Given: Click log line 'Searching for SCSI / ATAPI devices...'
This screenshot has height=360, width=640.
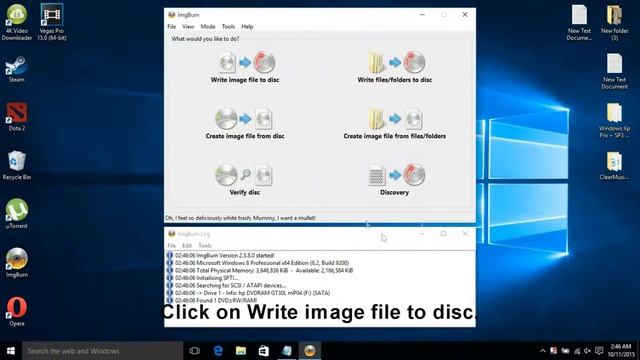Looking at the screenshot, I should click(x=230, y=285).
